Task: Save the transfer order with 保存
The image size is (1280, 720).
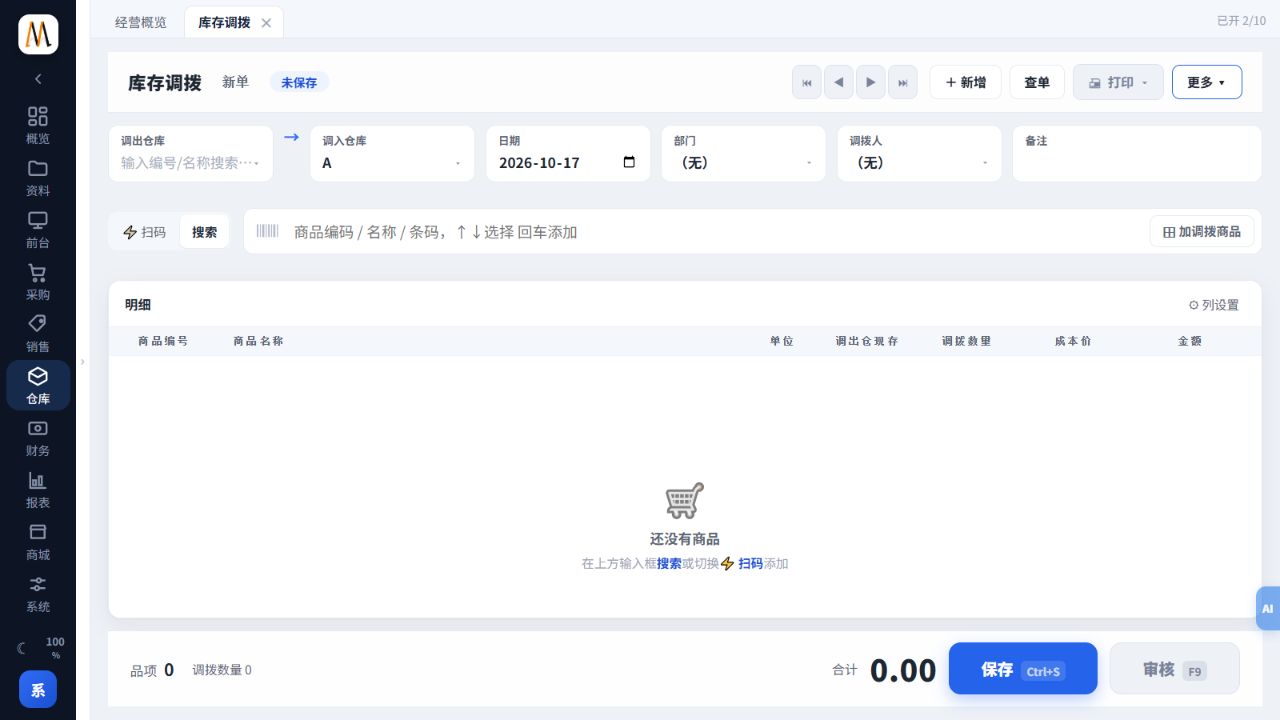Action: [x=1023, y=669]
